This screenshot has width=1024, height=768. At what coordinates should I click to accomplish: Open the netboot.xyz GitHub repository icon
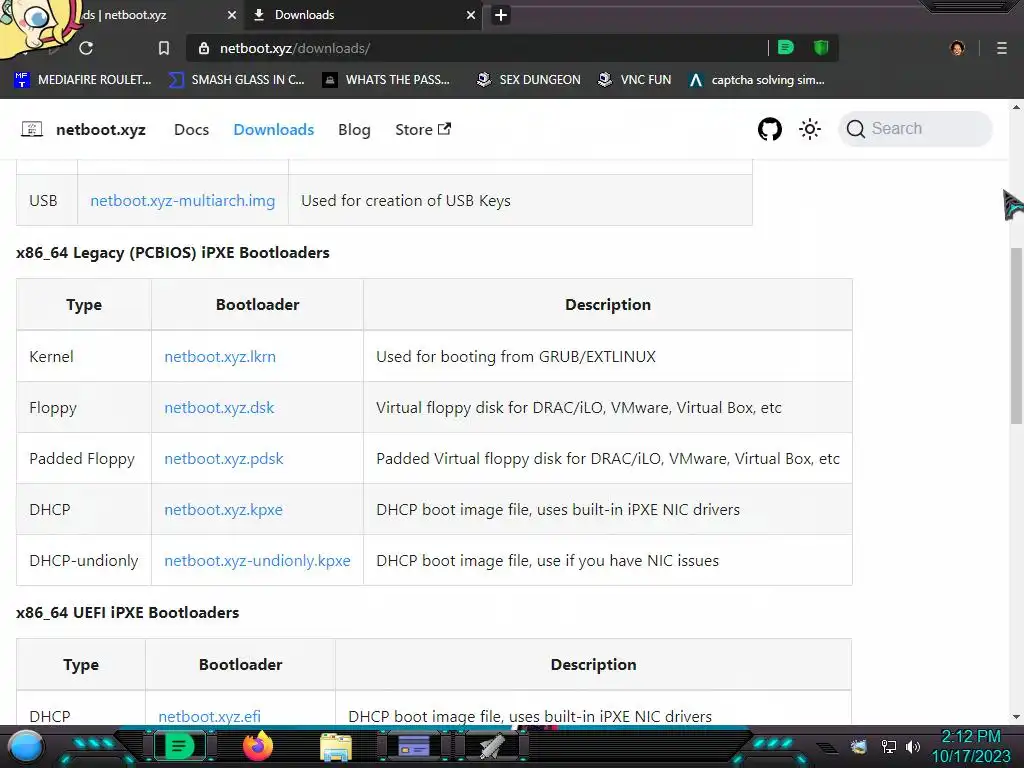click(x=770, y=129)
